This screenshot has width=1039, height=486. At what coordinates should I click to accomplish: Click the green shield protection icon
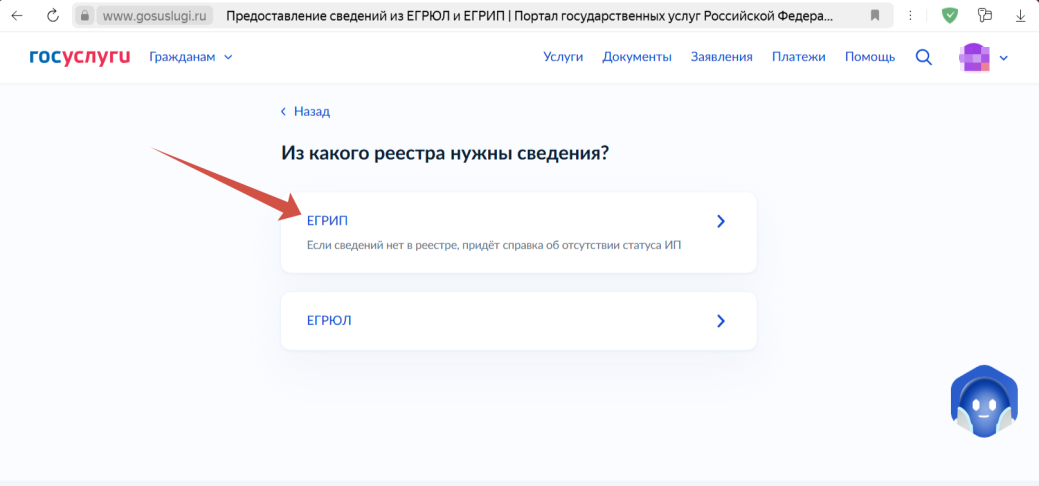point(949,16)
